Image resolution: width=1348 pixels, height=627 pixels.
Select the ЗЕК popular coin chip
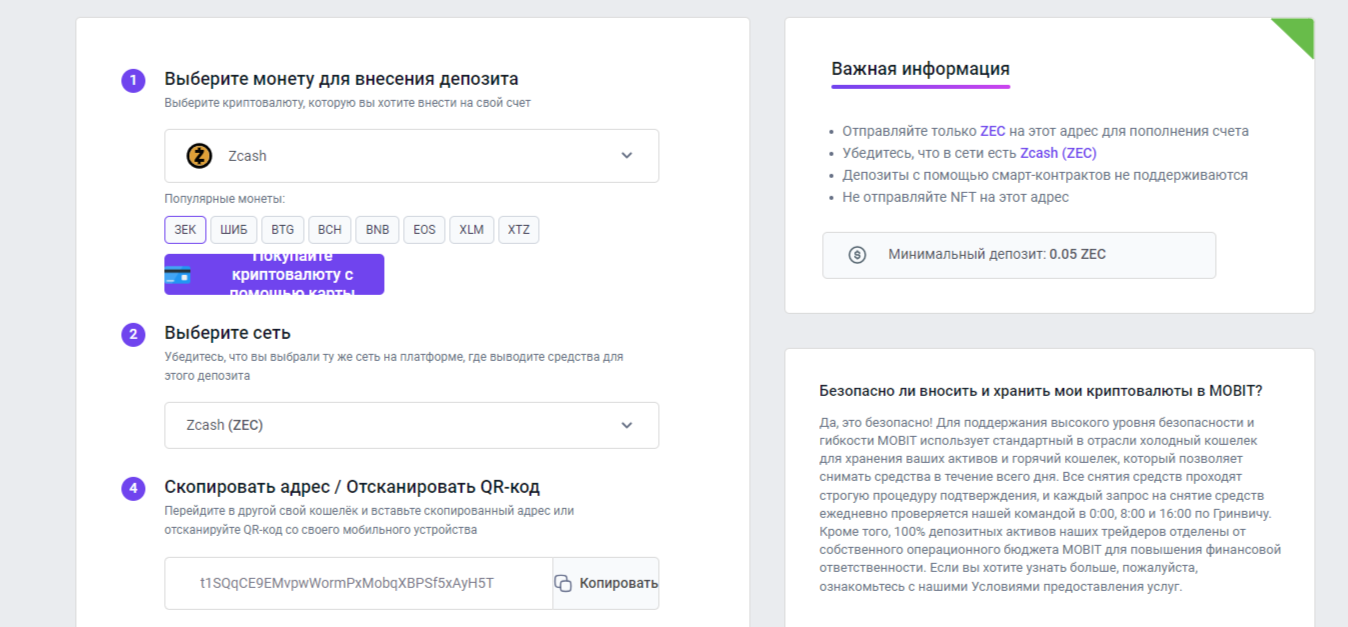pos(185,230)
